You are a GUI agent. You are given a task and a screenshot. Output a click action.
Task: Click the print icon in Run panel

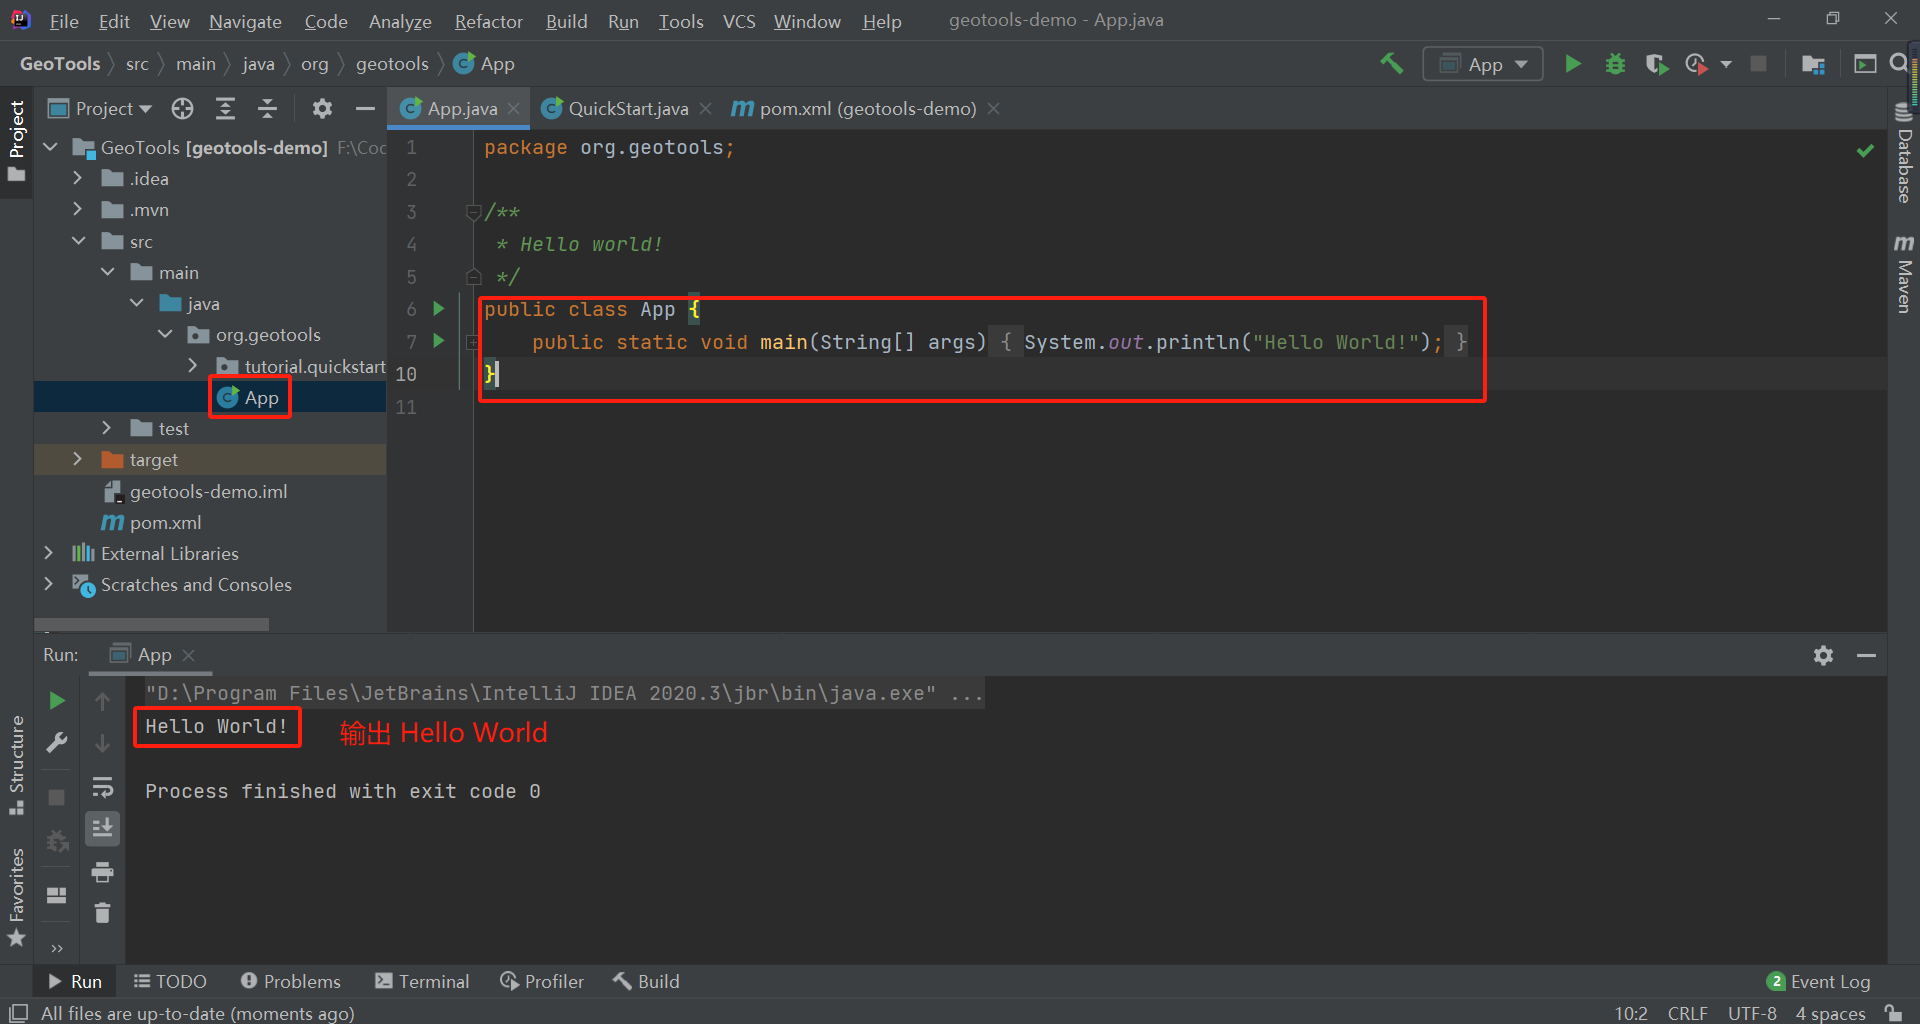click(102, 872)
